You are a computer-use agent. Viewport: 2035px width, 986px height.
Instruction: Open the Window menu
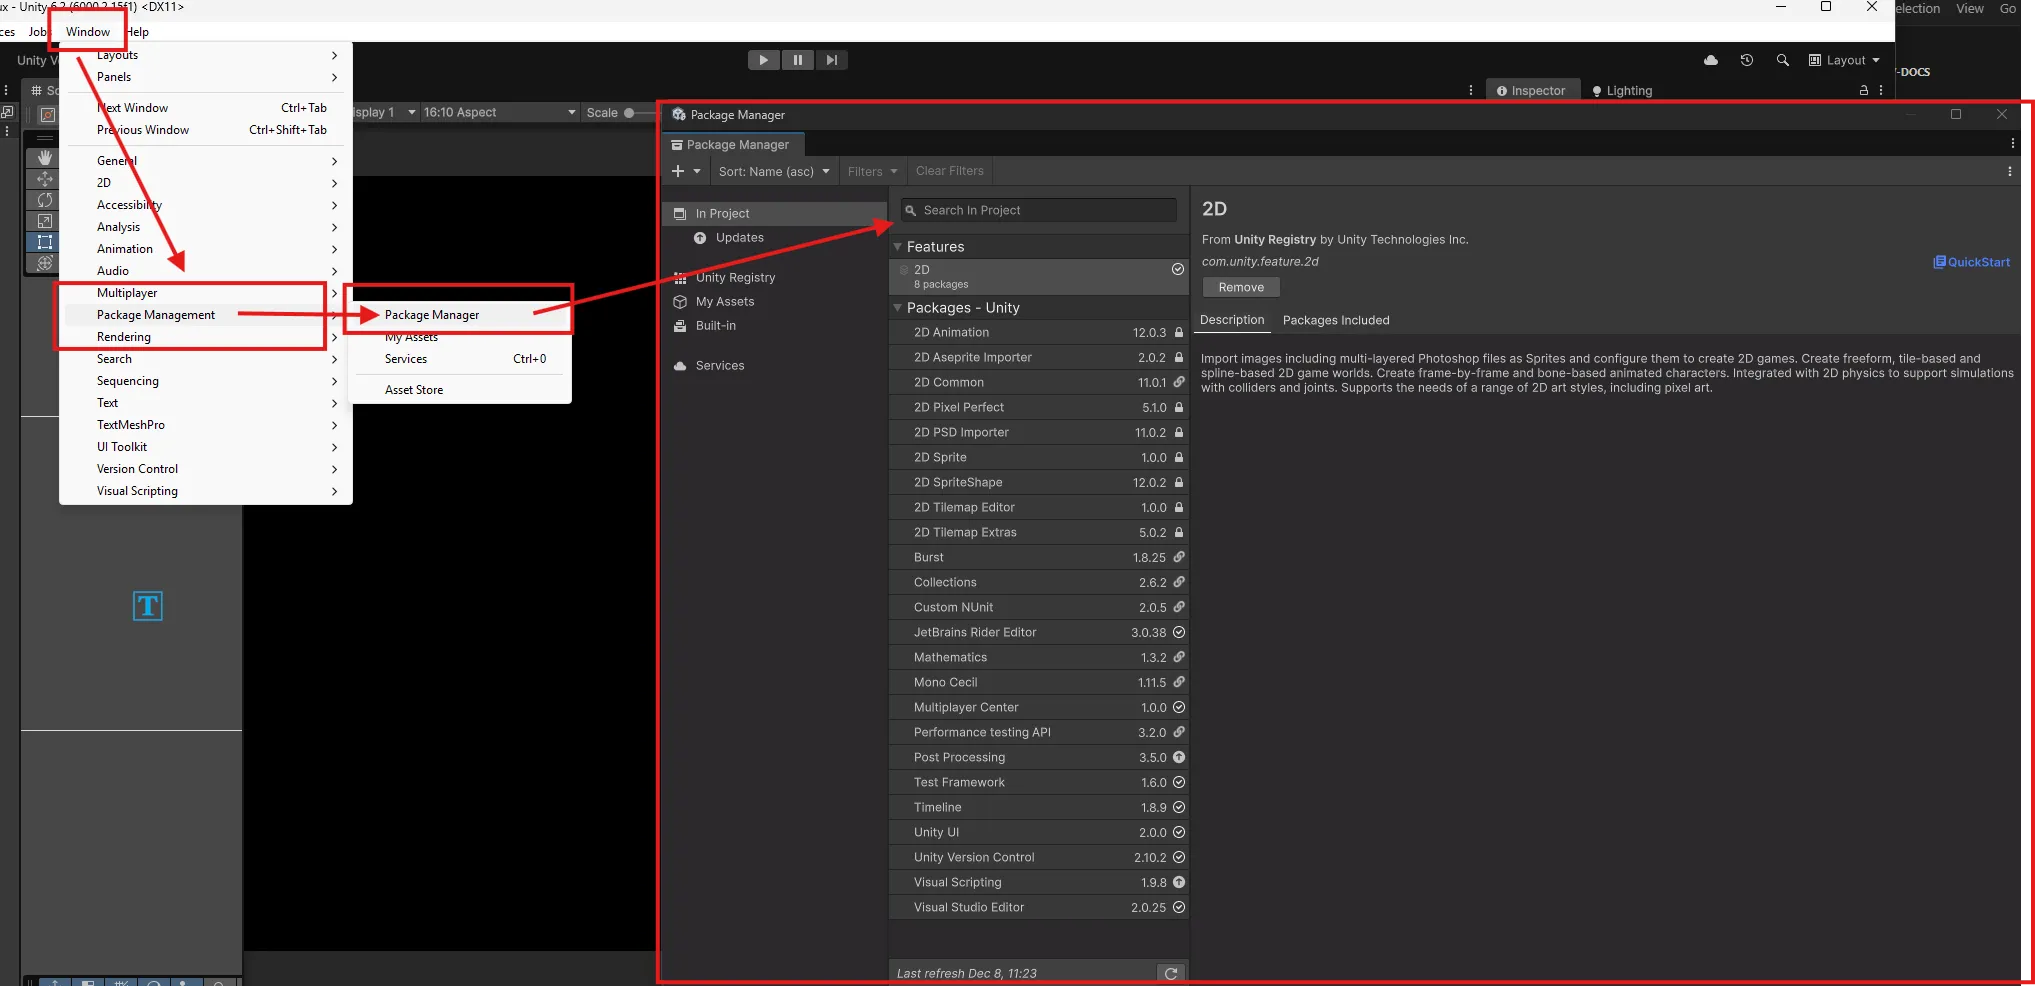point(88,32)
